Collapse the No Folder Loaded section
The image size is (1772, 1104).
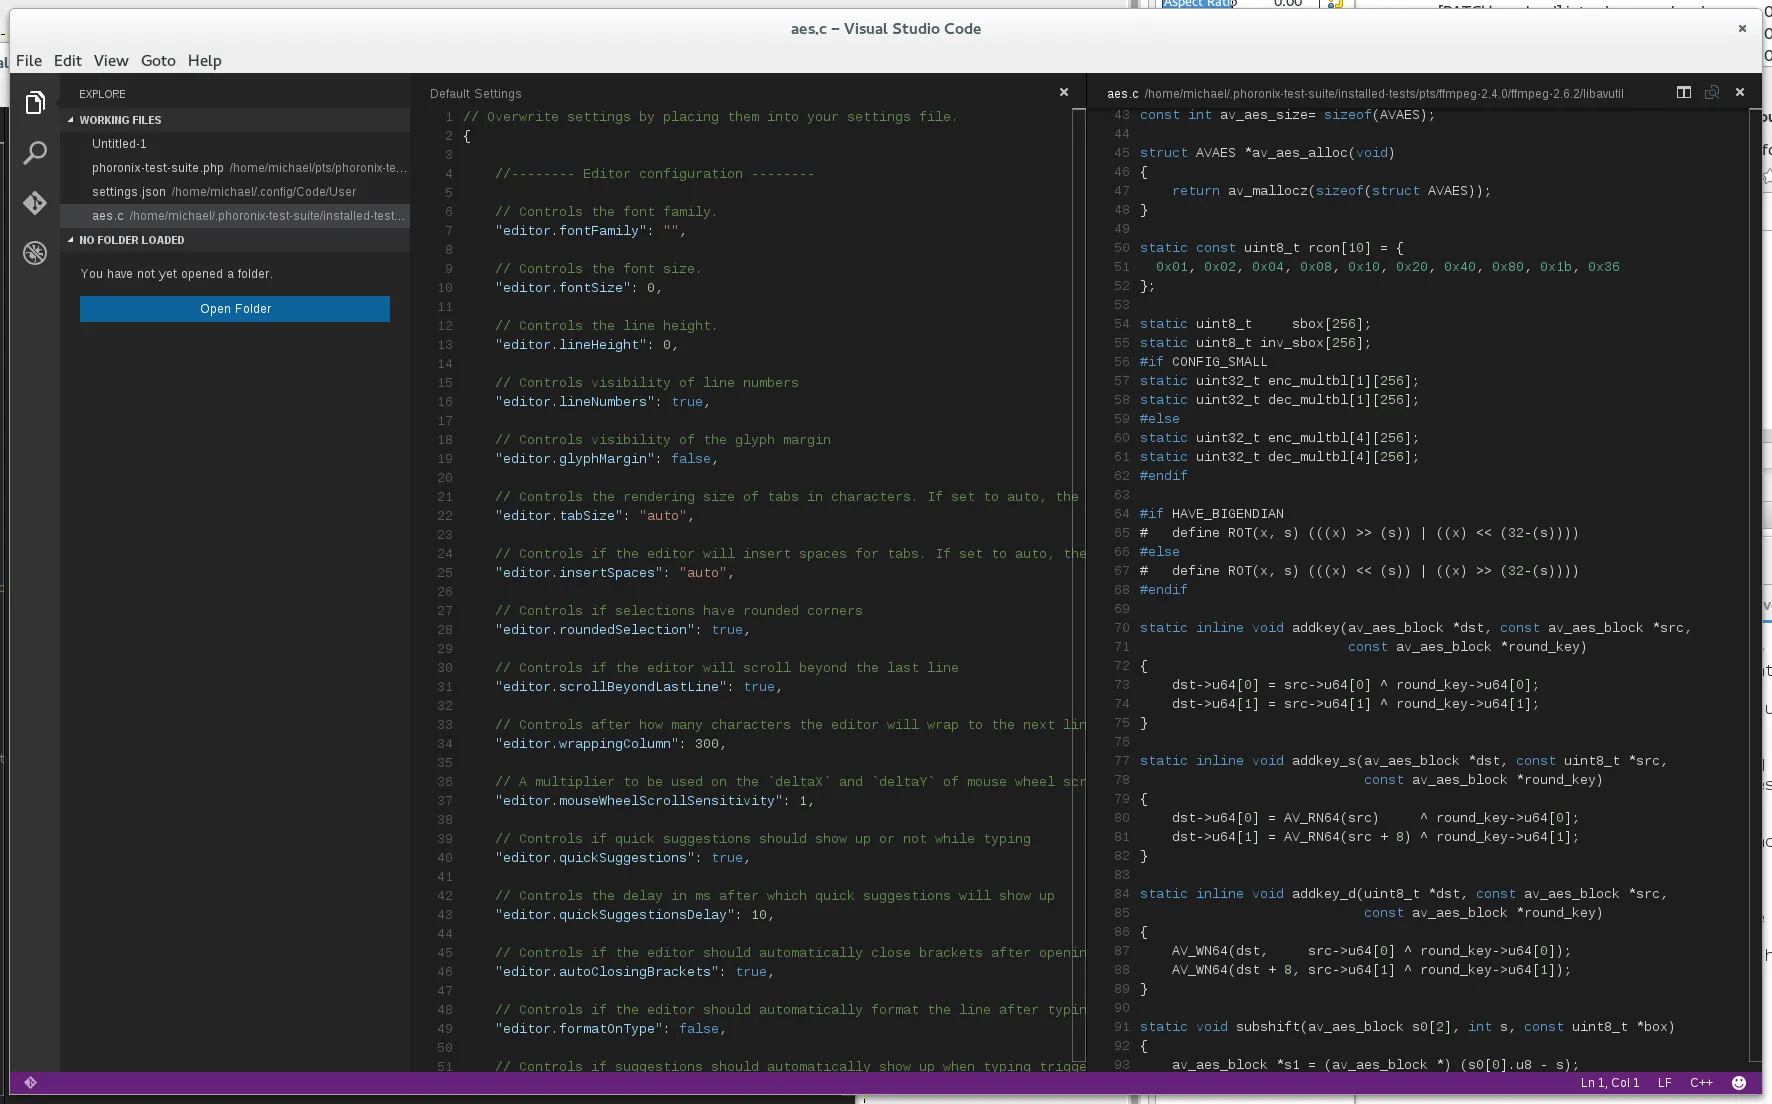(71, 240)
